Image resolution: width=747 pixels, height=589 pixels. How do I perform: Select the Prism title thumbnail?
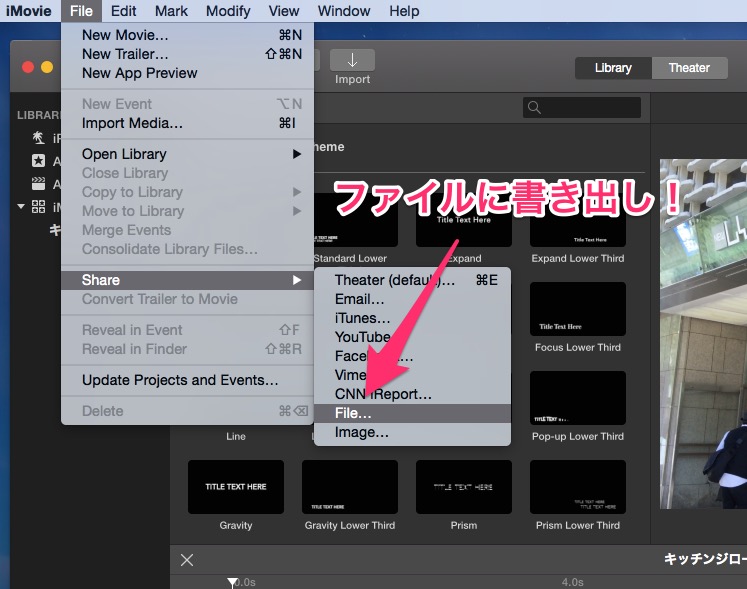[464, 487]
